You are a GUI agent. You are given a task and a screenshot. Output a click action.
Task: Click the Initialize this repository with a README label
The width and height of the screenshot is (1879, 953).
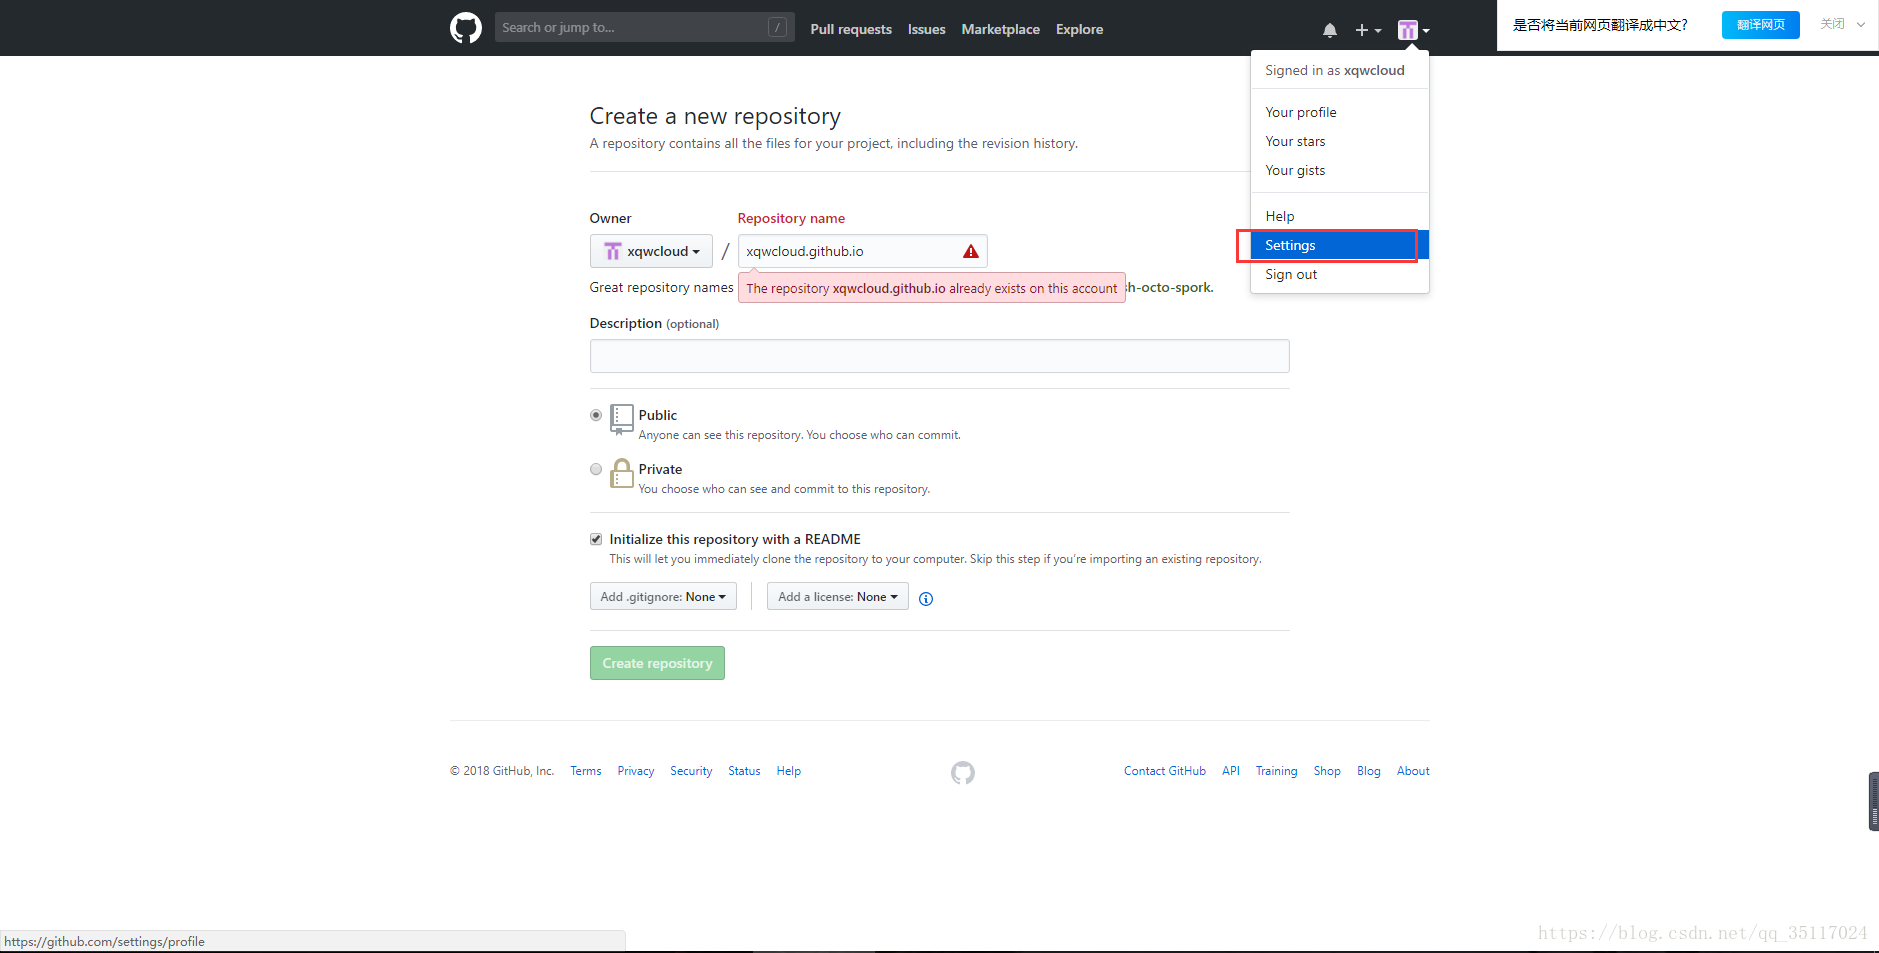[735, 539]
